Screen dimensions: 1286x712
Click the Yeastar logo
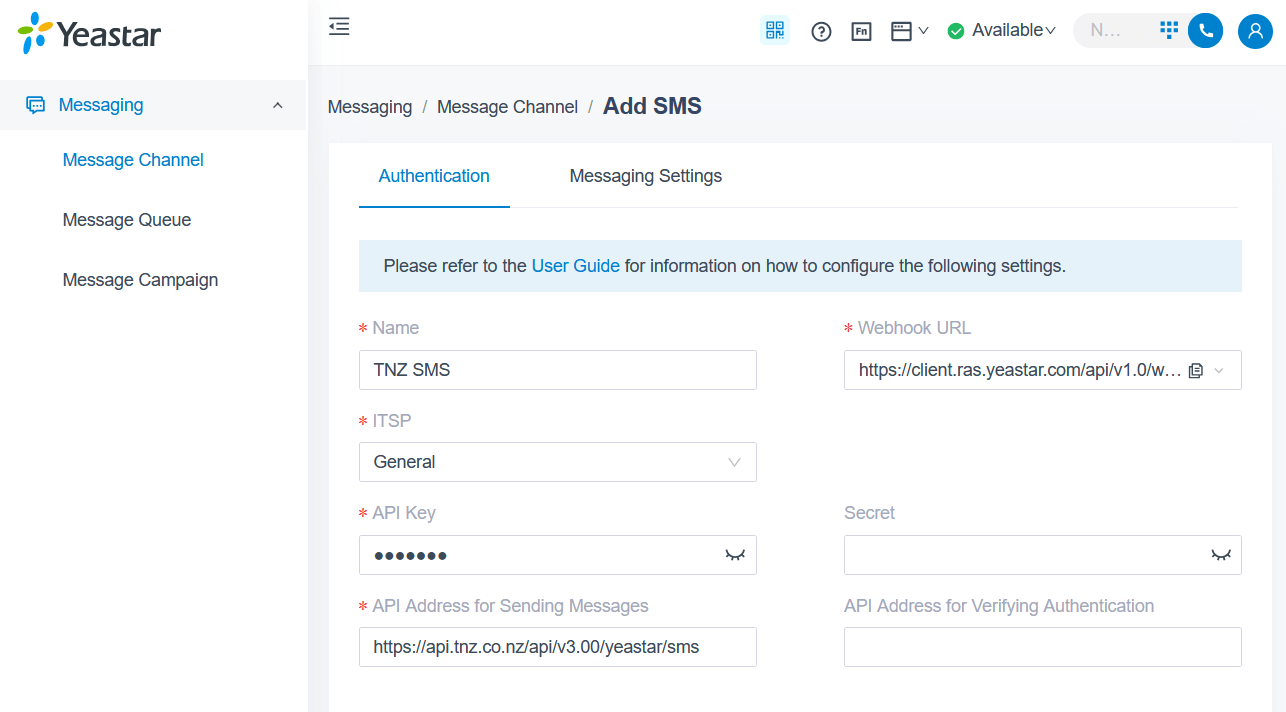[x=87, y=33]
